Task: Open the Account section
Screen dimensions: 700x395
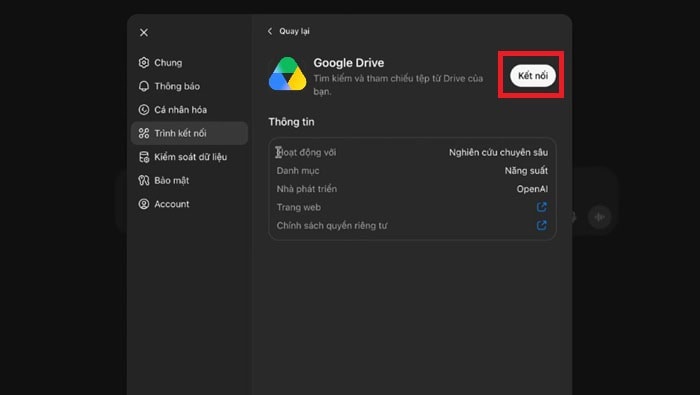Action: click(189, 204)
